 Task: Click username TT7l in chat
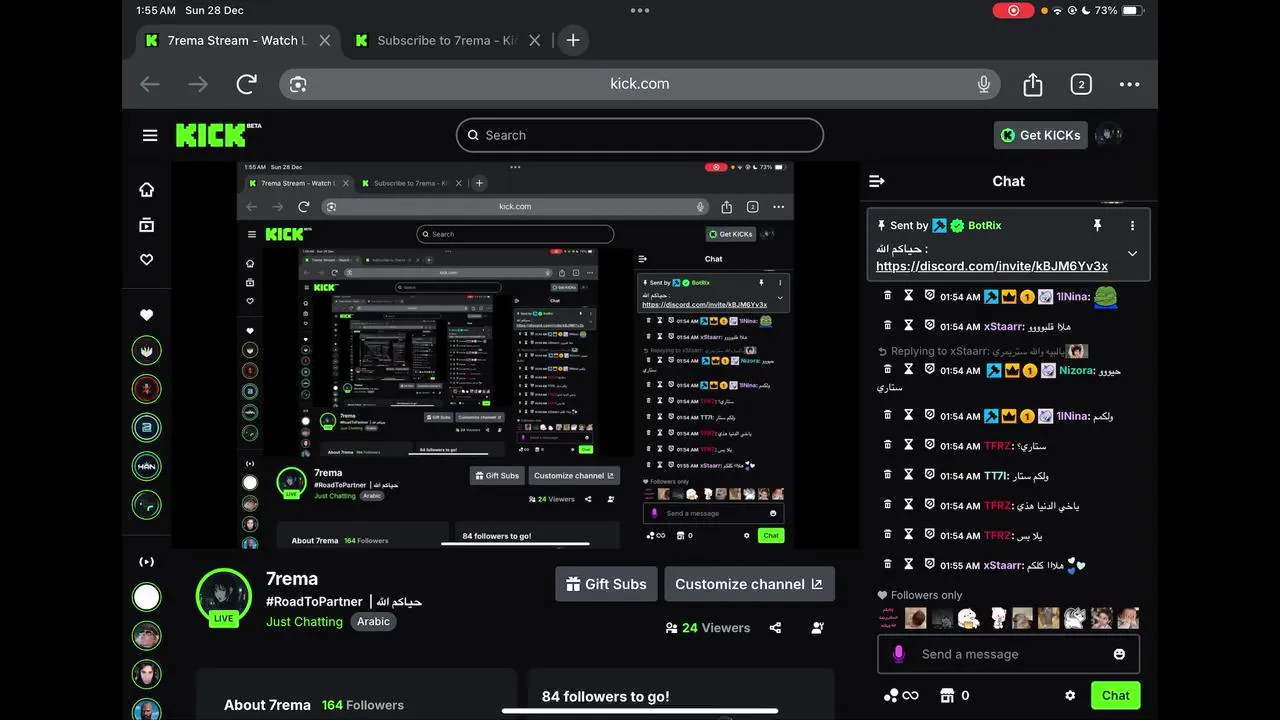coord(996,476)
